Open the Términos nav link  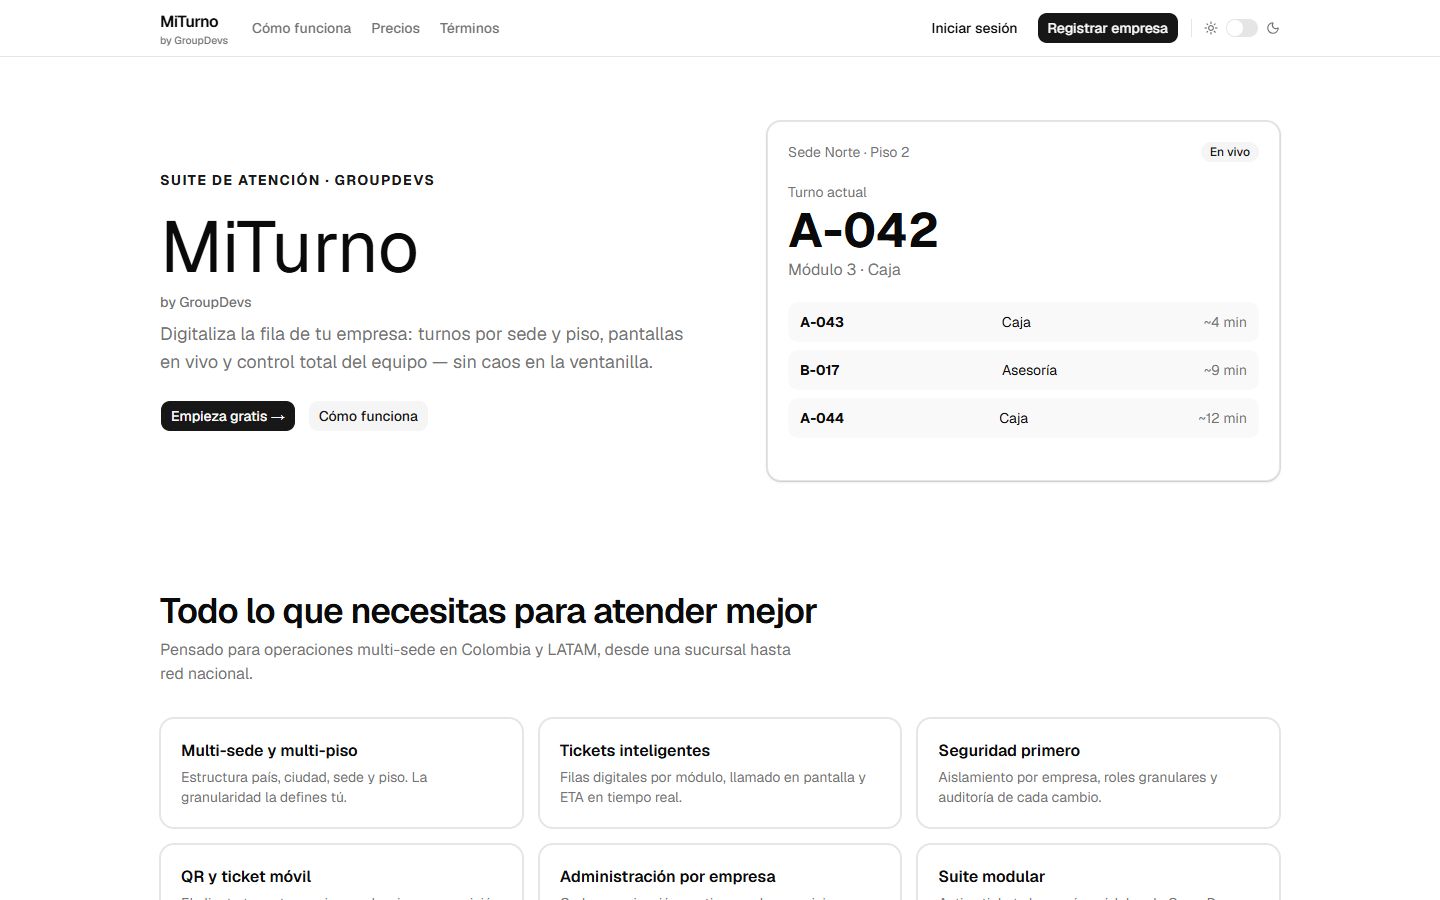click(469, 28)
